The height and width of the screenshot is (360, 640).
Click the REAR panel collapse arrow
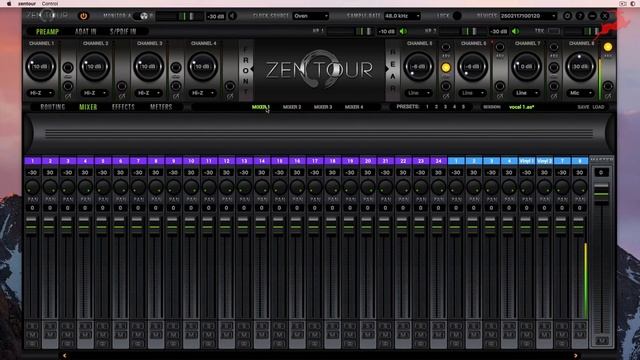(x=386, y=69)
